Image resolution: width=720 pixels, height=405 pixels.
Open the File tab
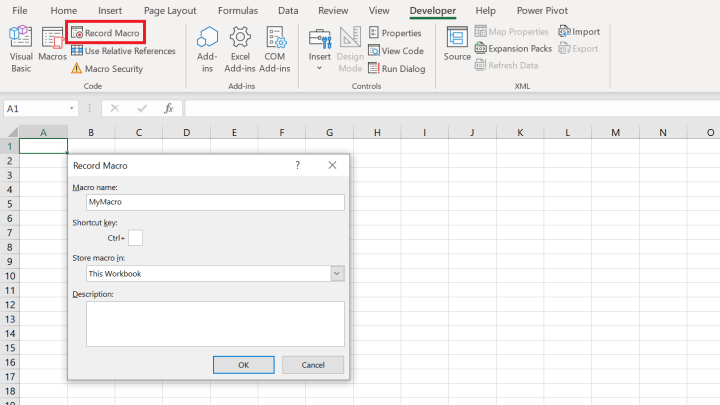point(20,11)
